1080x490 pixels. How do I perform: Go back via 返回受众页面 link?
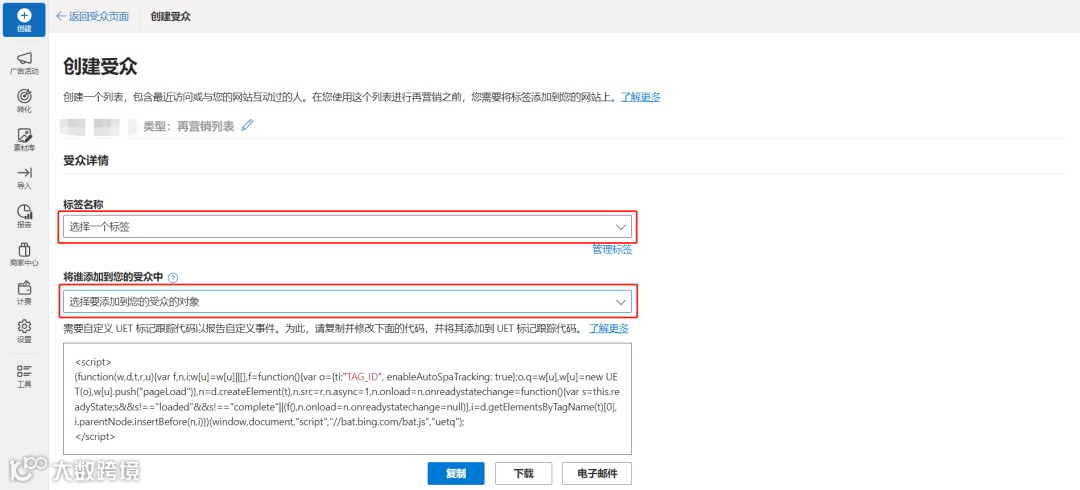click(x=92, y=16)
